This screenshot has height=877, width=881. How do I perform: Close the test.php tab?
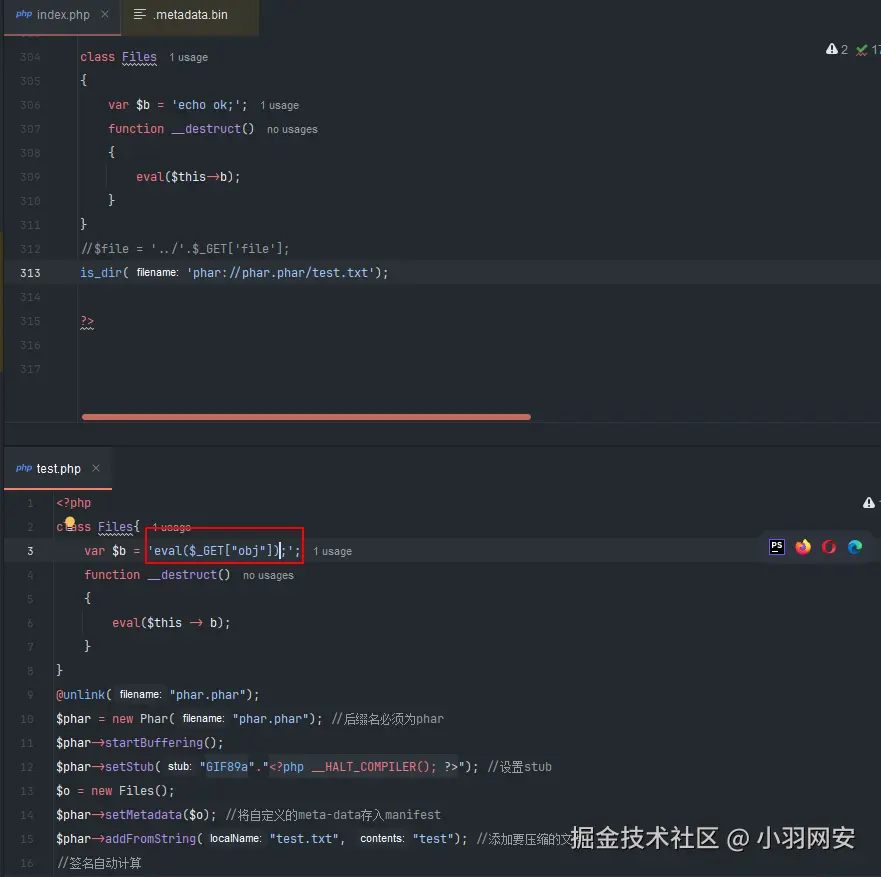click(96, 468)
